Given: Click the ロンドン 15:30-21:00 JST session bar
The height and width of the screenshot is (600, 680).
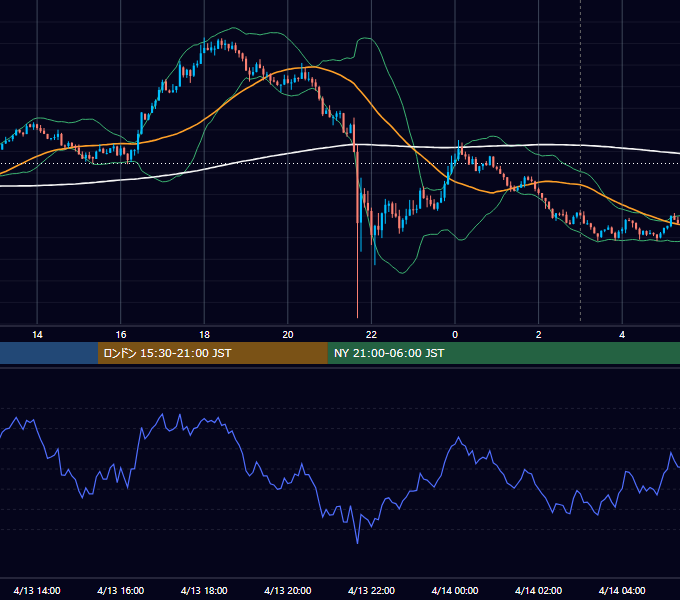Looking at the screenshot, I should (x=212, y=353).
